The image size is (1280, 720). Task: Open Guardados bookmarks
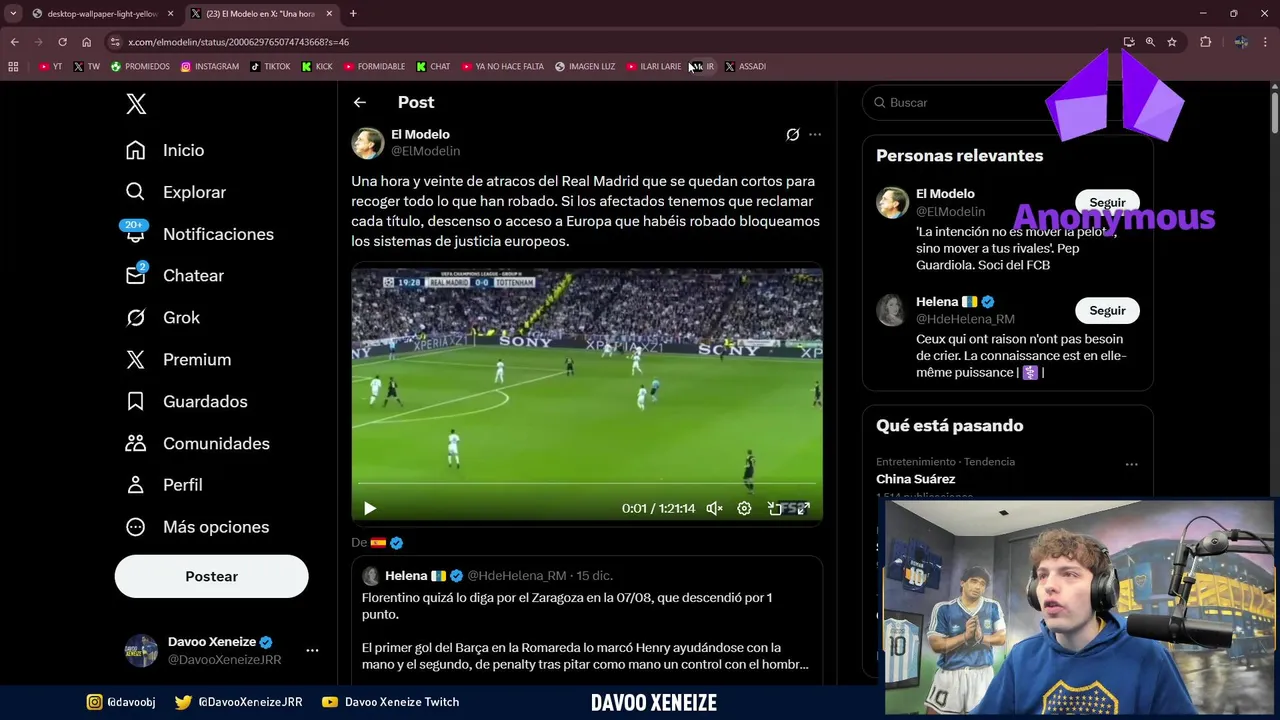click(x=186, y=402)
